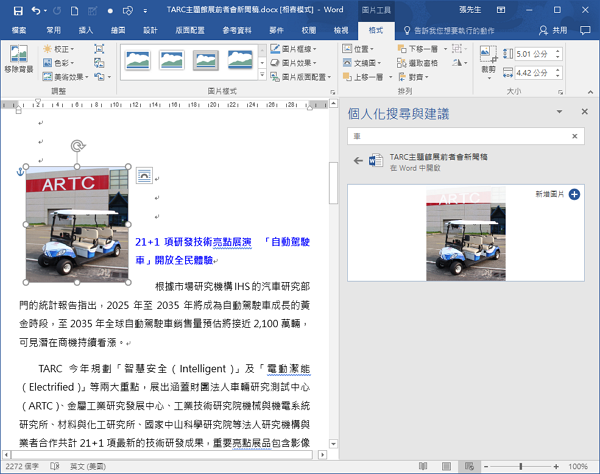Open Picture Effects (圖片效果) dropdown
The image size is (600, 474).
pyautogui.click(x=293, y=63)
